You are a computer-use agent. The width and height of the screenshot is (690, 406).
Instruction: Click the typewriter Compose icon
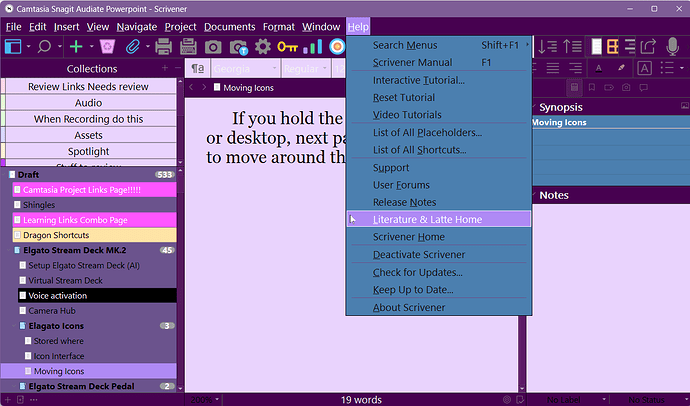coord(188,46)
